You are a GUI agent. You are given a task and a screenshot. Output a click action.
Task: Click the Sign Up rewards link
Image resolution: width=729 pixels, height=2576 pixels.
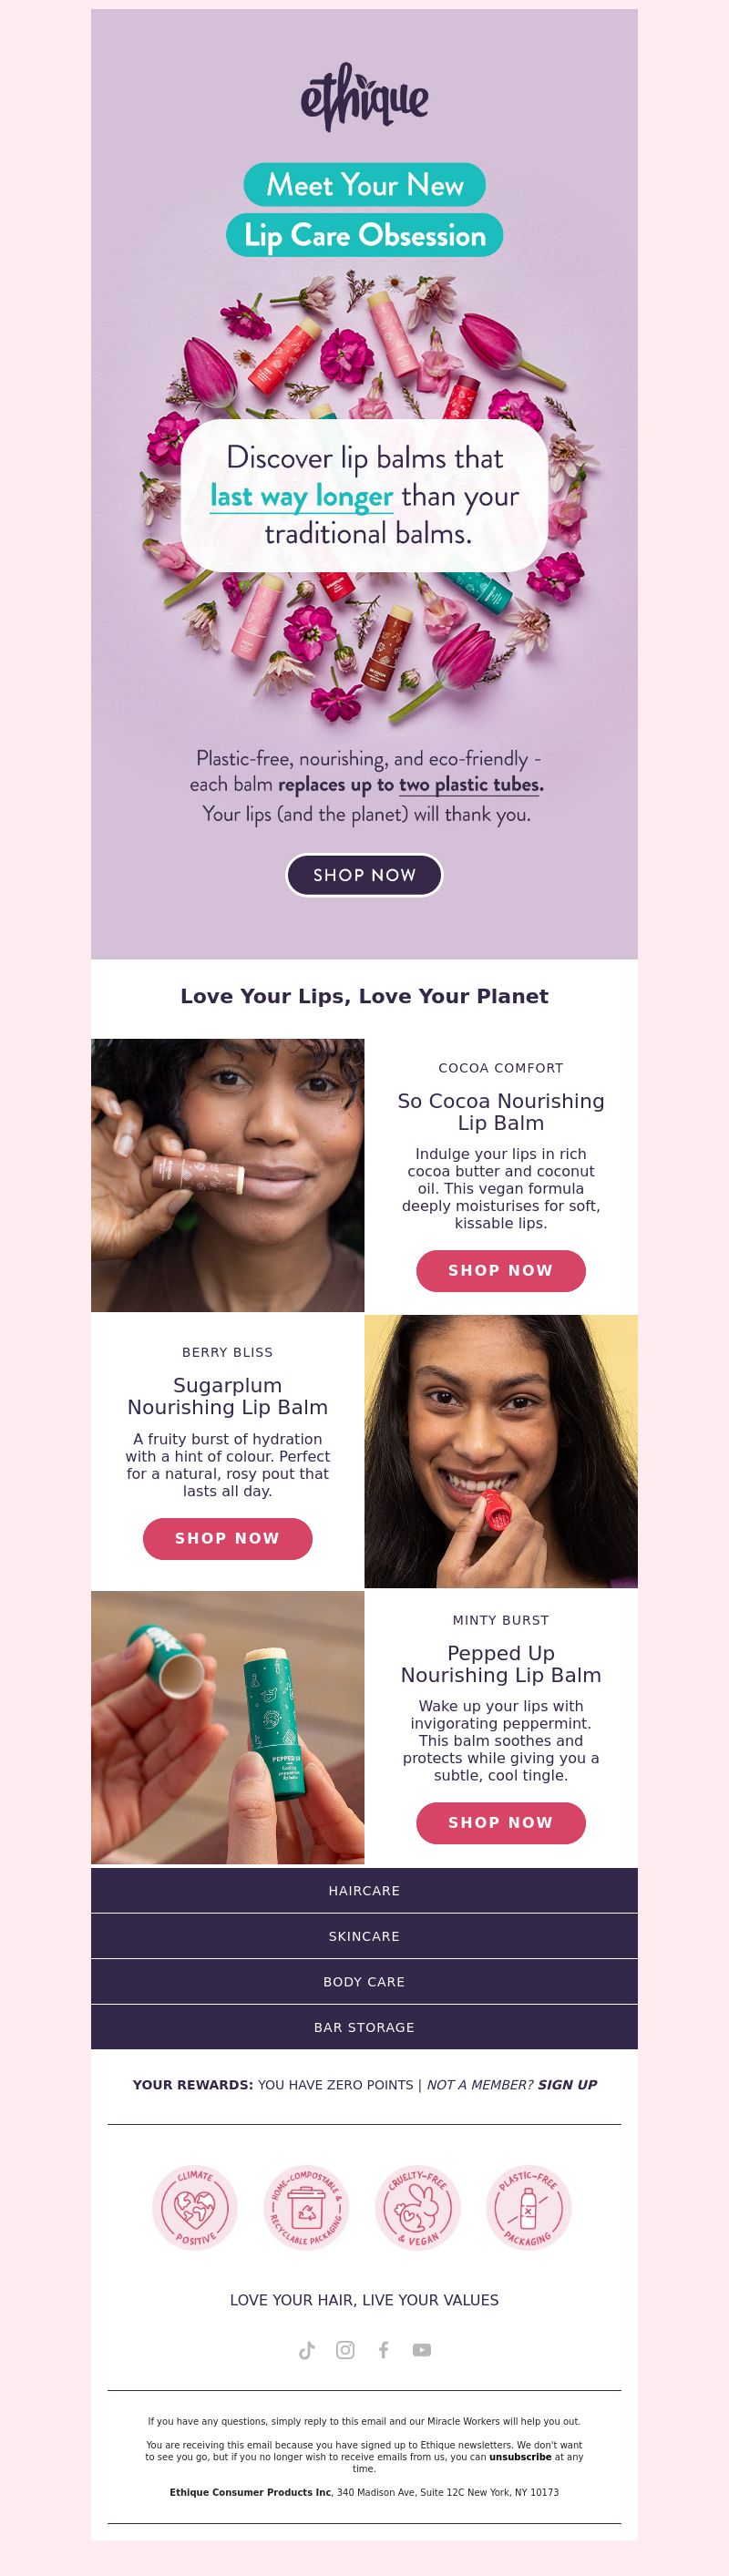click(x=567, y=2085)
